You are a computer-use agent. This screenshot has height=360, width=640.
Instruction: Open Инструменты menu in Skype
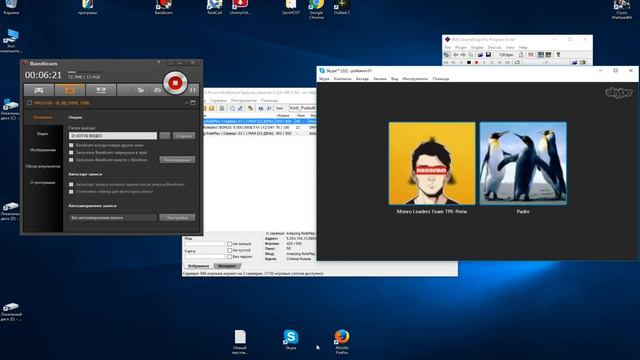point(415,79)
